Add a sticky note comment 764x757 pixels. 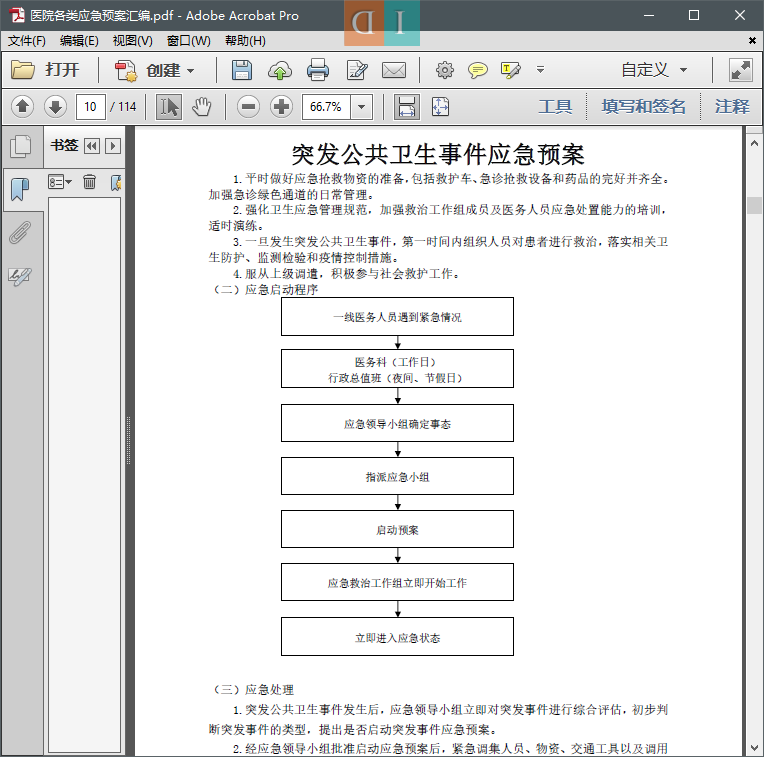click(478, 70)
